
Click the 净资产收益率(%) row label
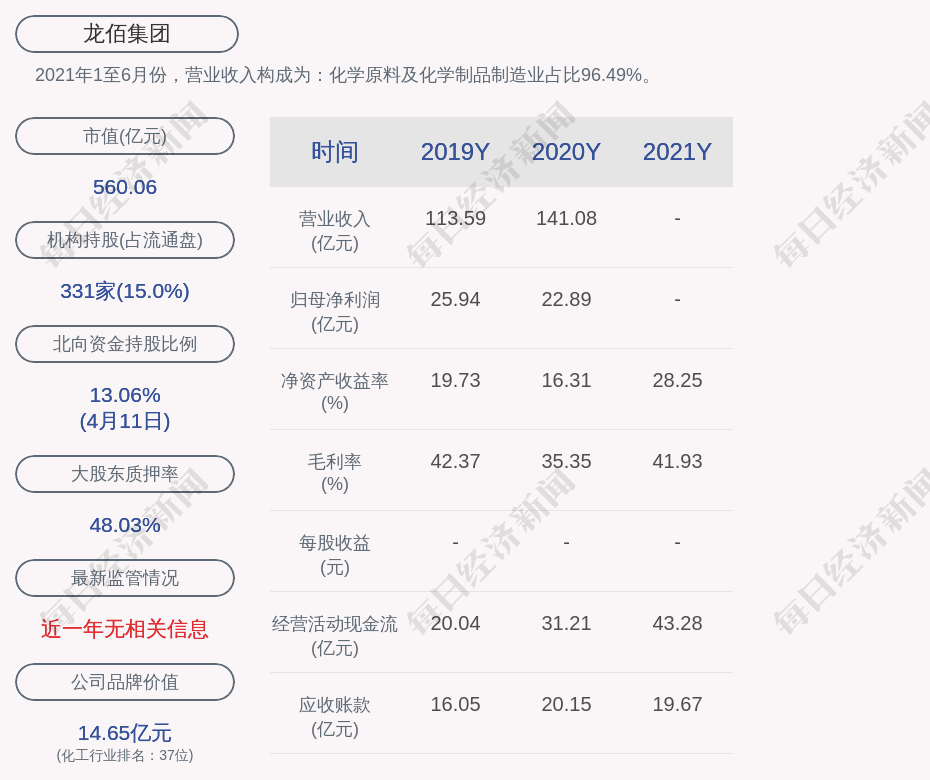[335, 391]
